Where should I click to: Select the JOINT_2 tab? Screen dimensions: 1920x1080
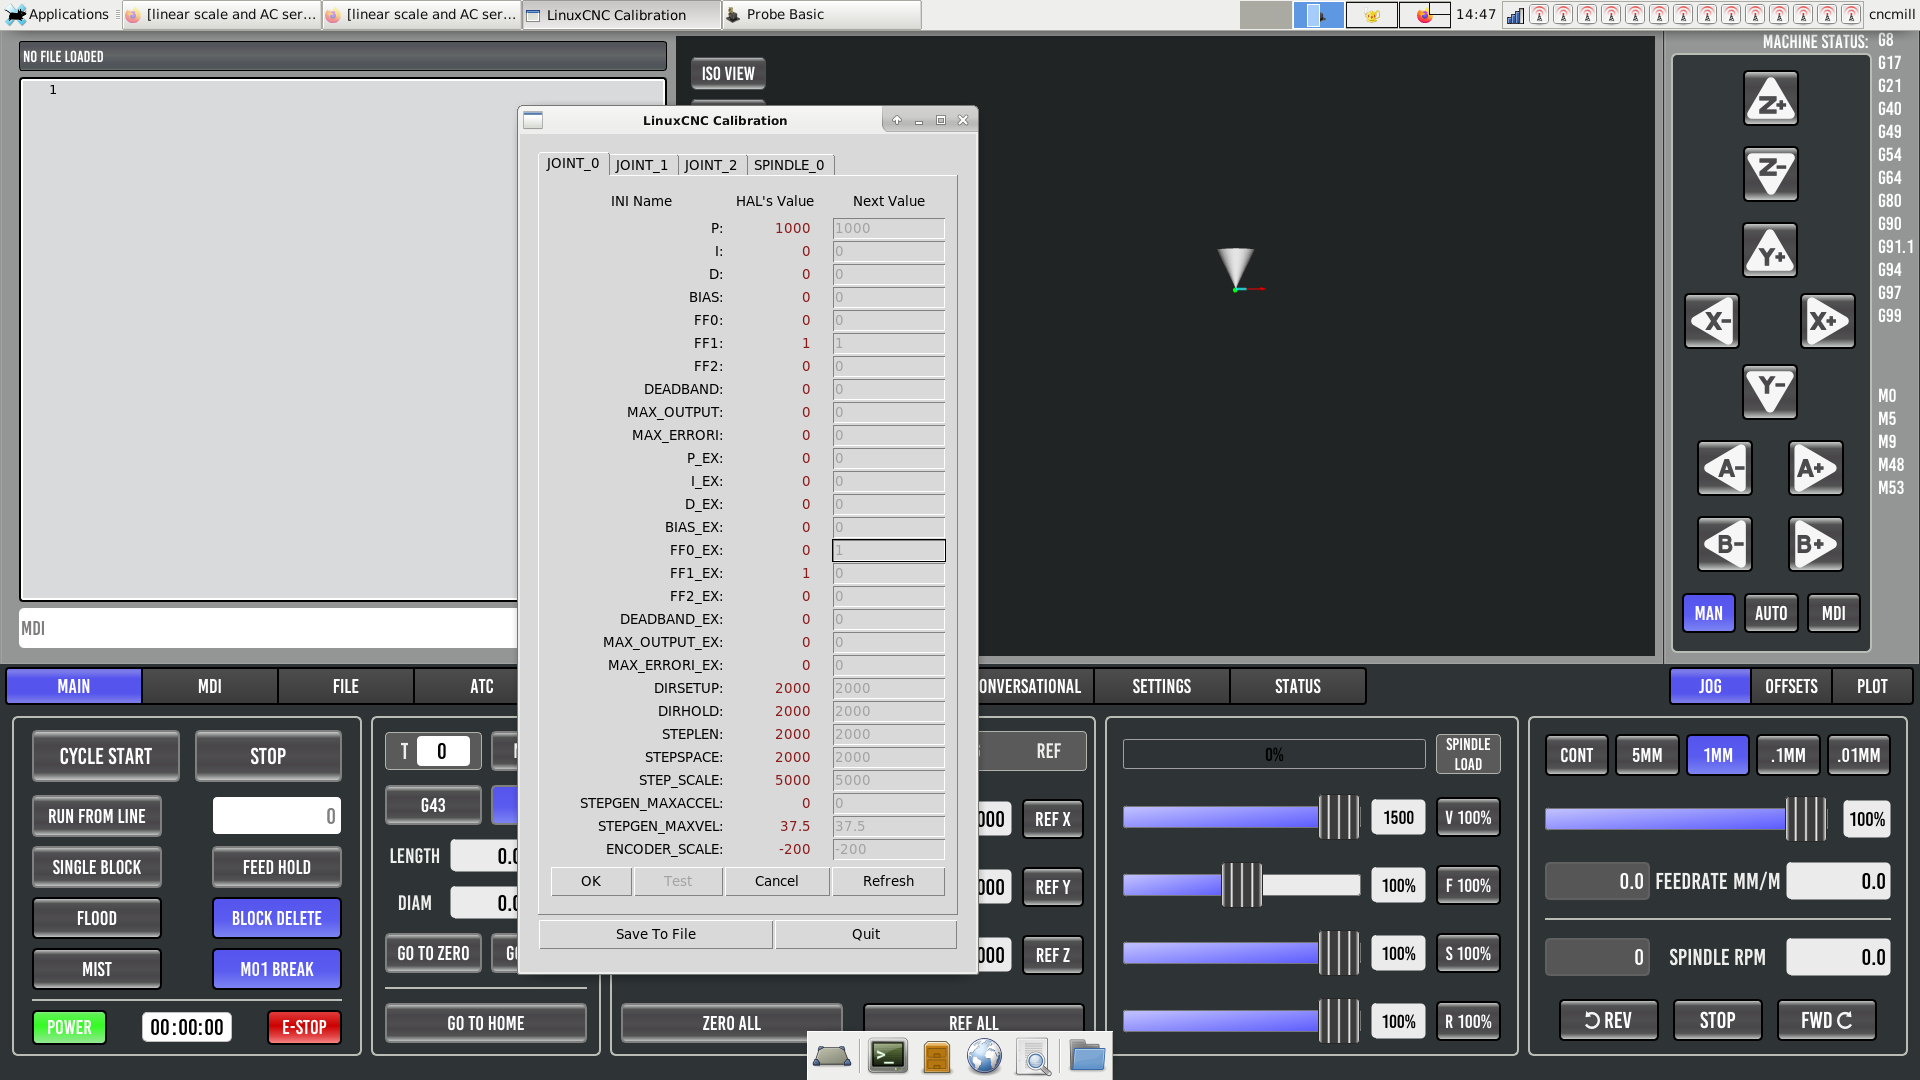coord(711,165)
